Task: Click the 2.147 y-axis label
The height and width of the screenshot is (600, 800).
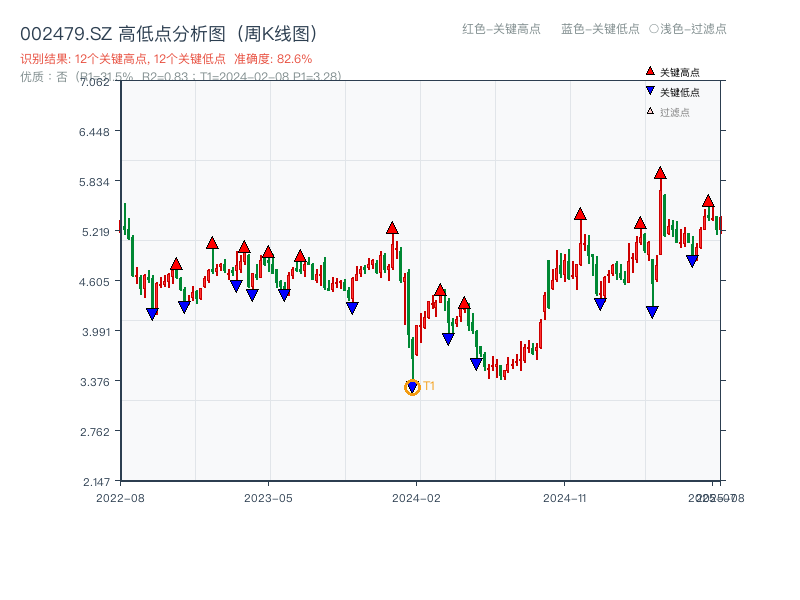Action: pos(96,482)
